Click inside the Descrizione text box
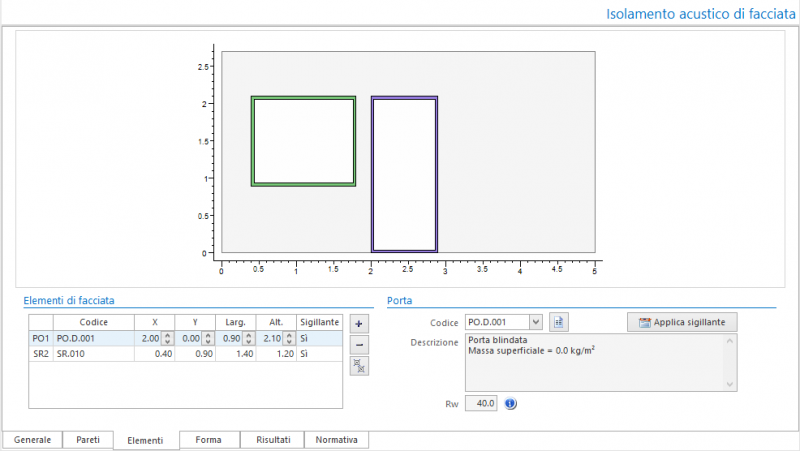 tap(601, 363)
